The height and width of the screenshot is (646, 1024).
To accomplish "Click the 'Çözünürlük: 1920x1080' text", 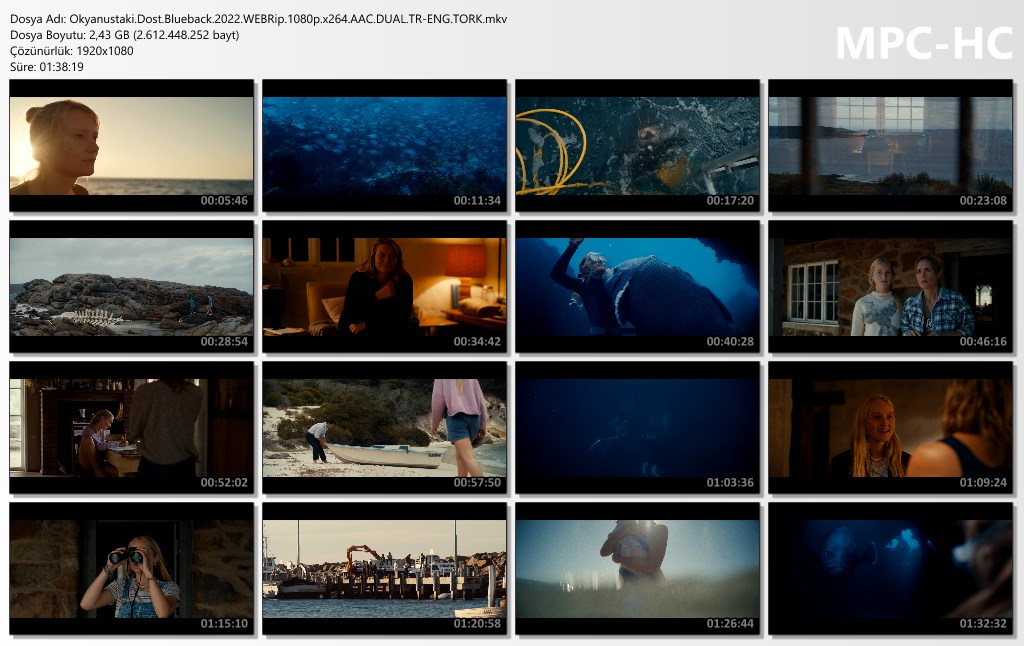I will [x=72, y=51].
